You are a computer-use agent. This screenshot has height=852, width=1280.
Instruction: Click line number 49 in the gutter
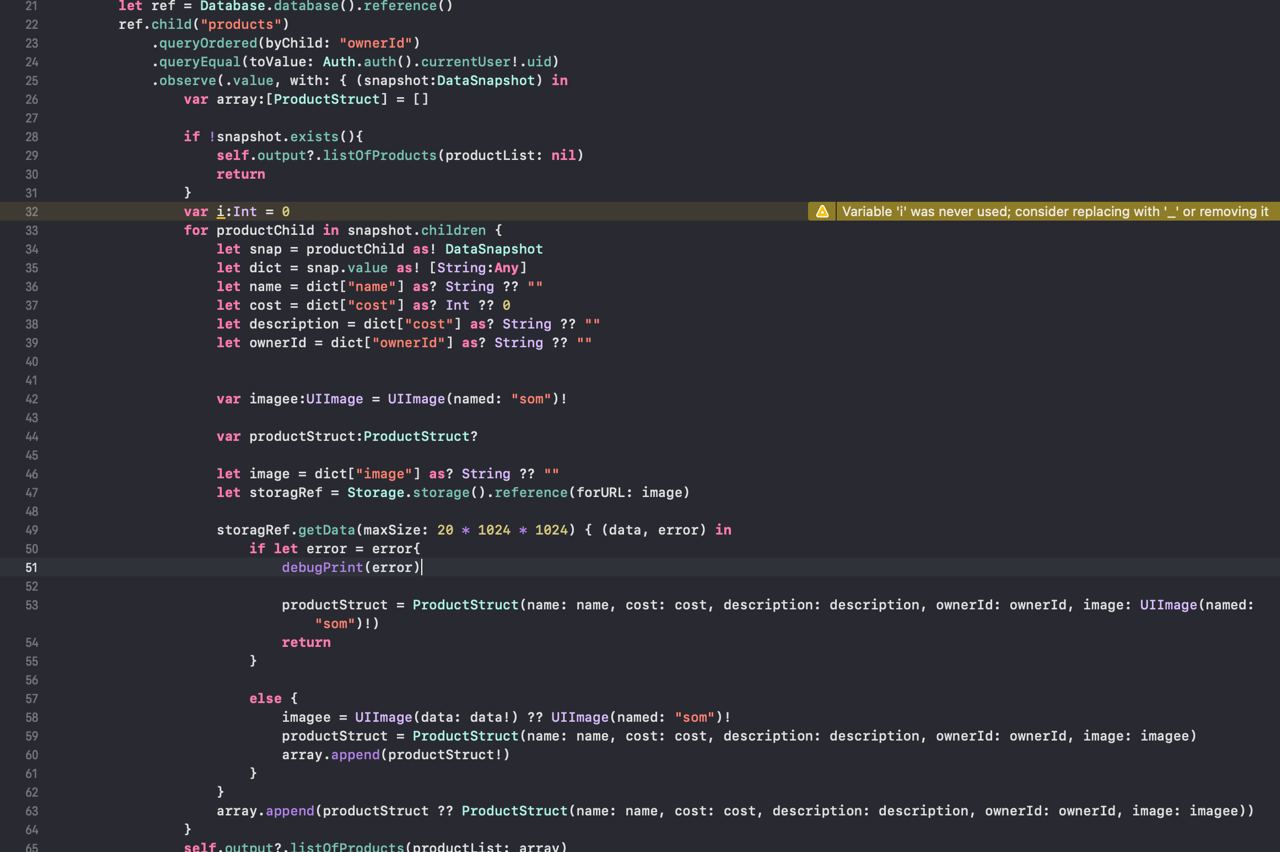pyautogui.click(x=31, y=530)
